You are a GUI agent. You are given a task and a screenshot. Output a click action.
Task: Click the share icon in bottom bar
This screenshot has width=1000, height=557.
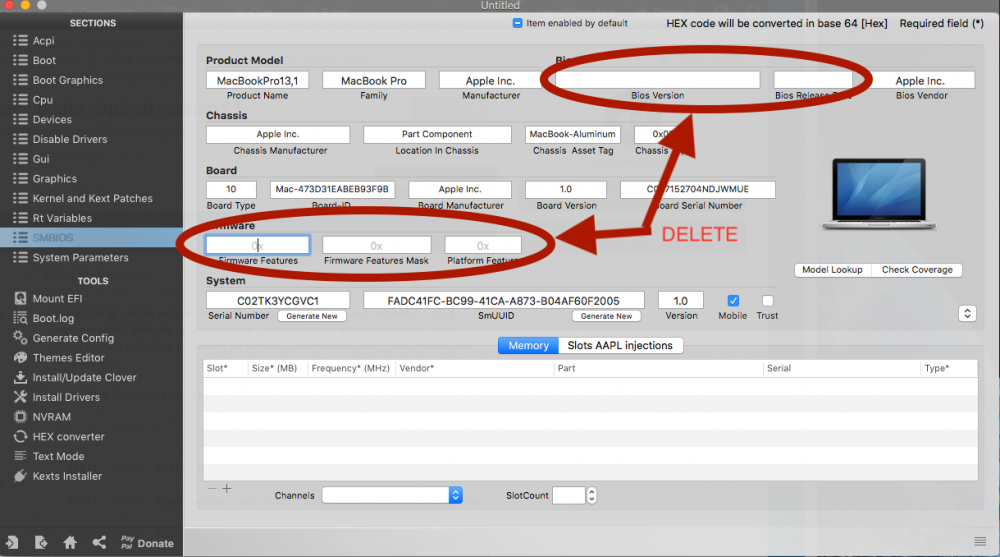point(99,543)
